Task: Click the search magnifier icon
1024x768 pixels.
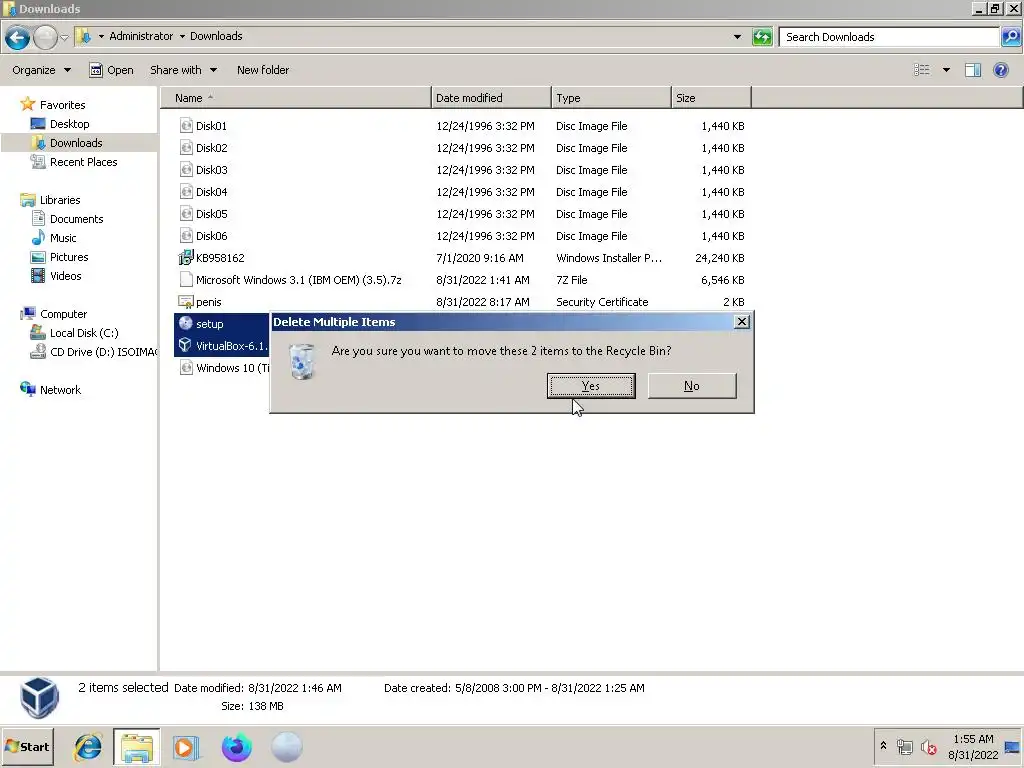Action: click(1010, 37)
